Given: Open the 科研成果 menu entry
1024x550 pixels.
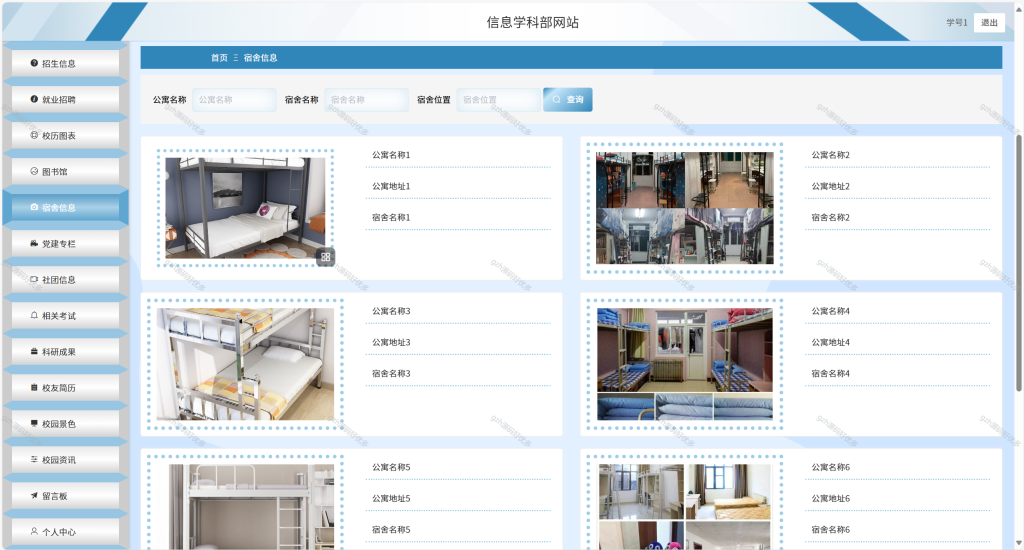Looking at the screenshot, I should [x=65, y=351].
